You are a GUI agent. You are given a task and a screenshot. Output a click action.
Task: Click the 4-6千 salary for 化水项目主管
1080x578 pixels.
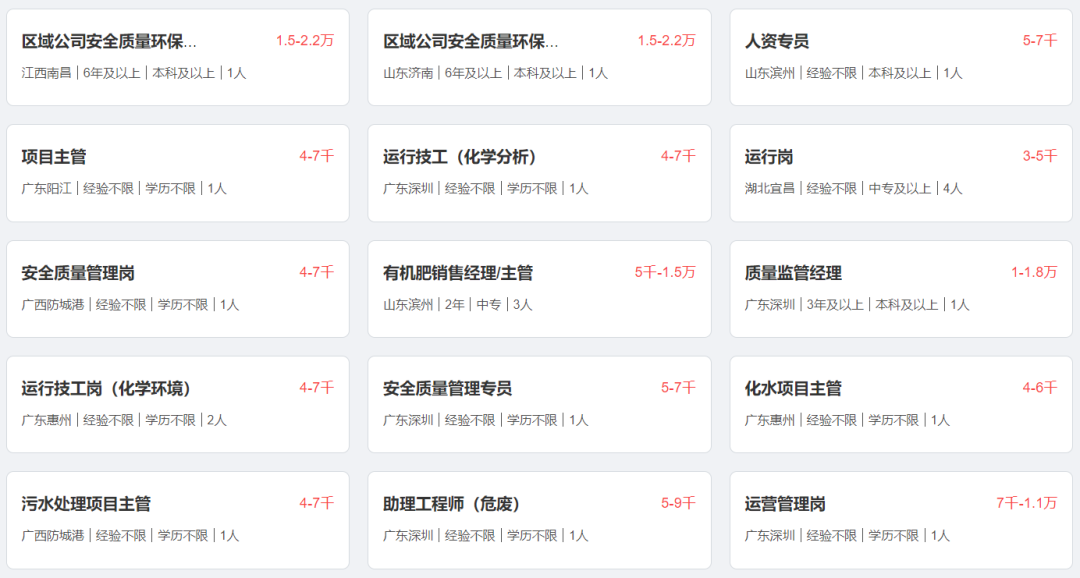click(x=1040, y=388)
